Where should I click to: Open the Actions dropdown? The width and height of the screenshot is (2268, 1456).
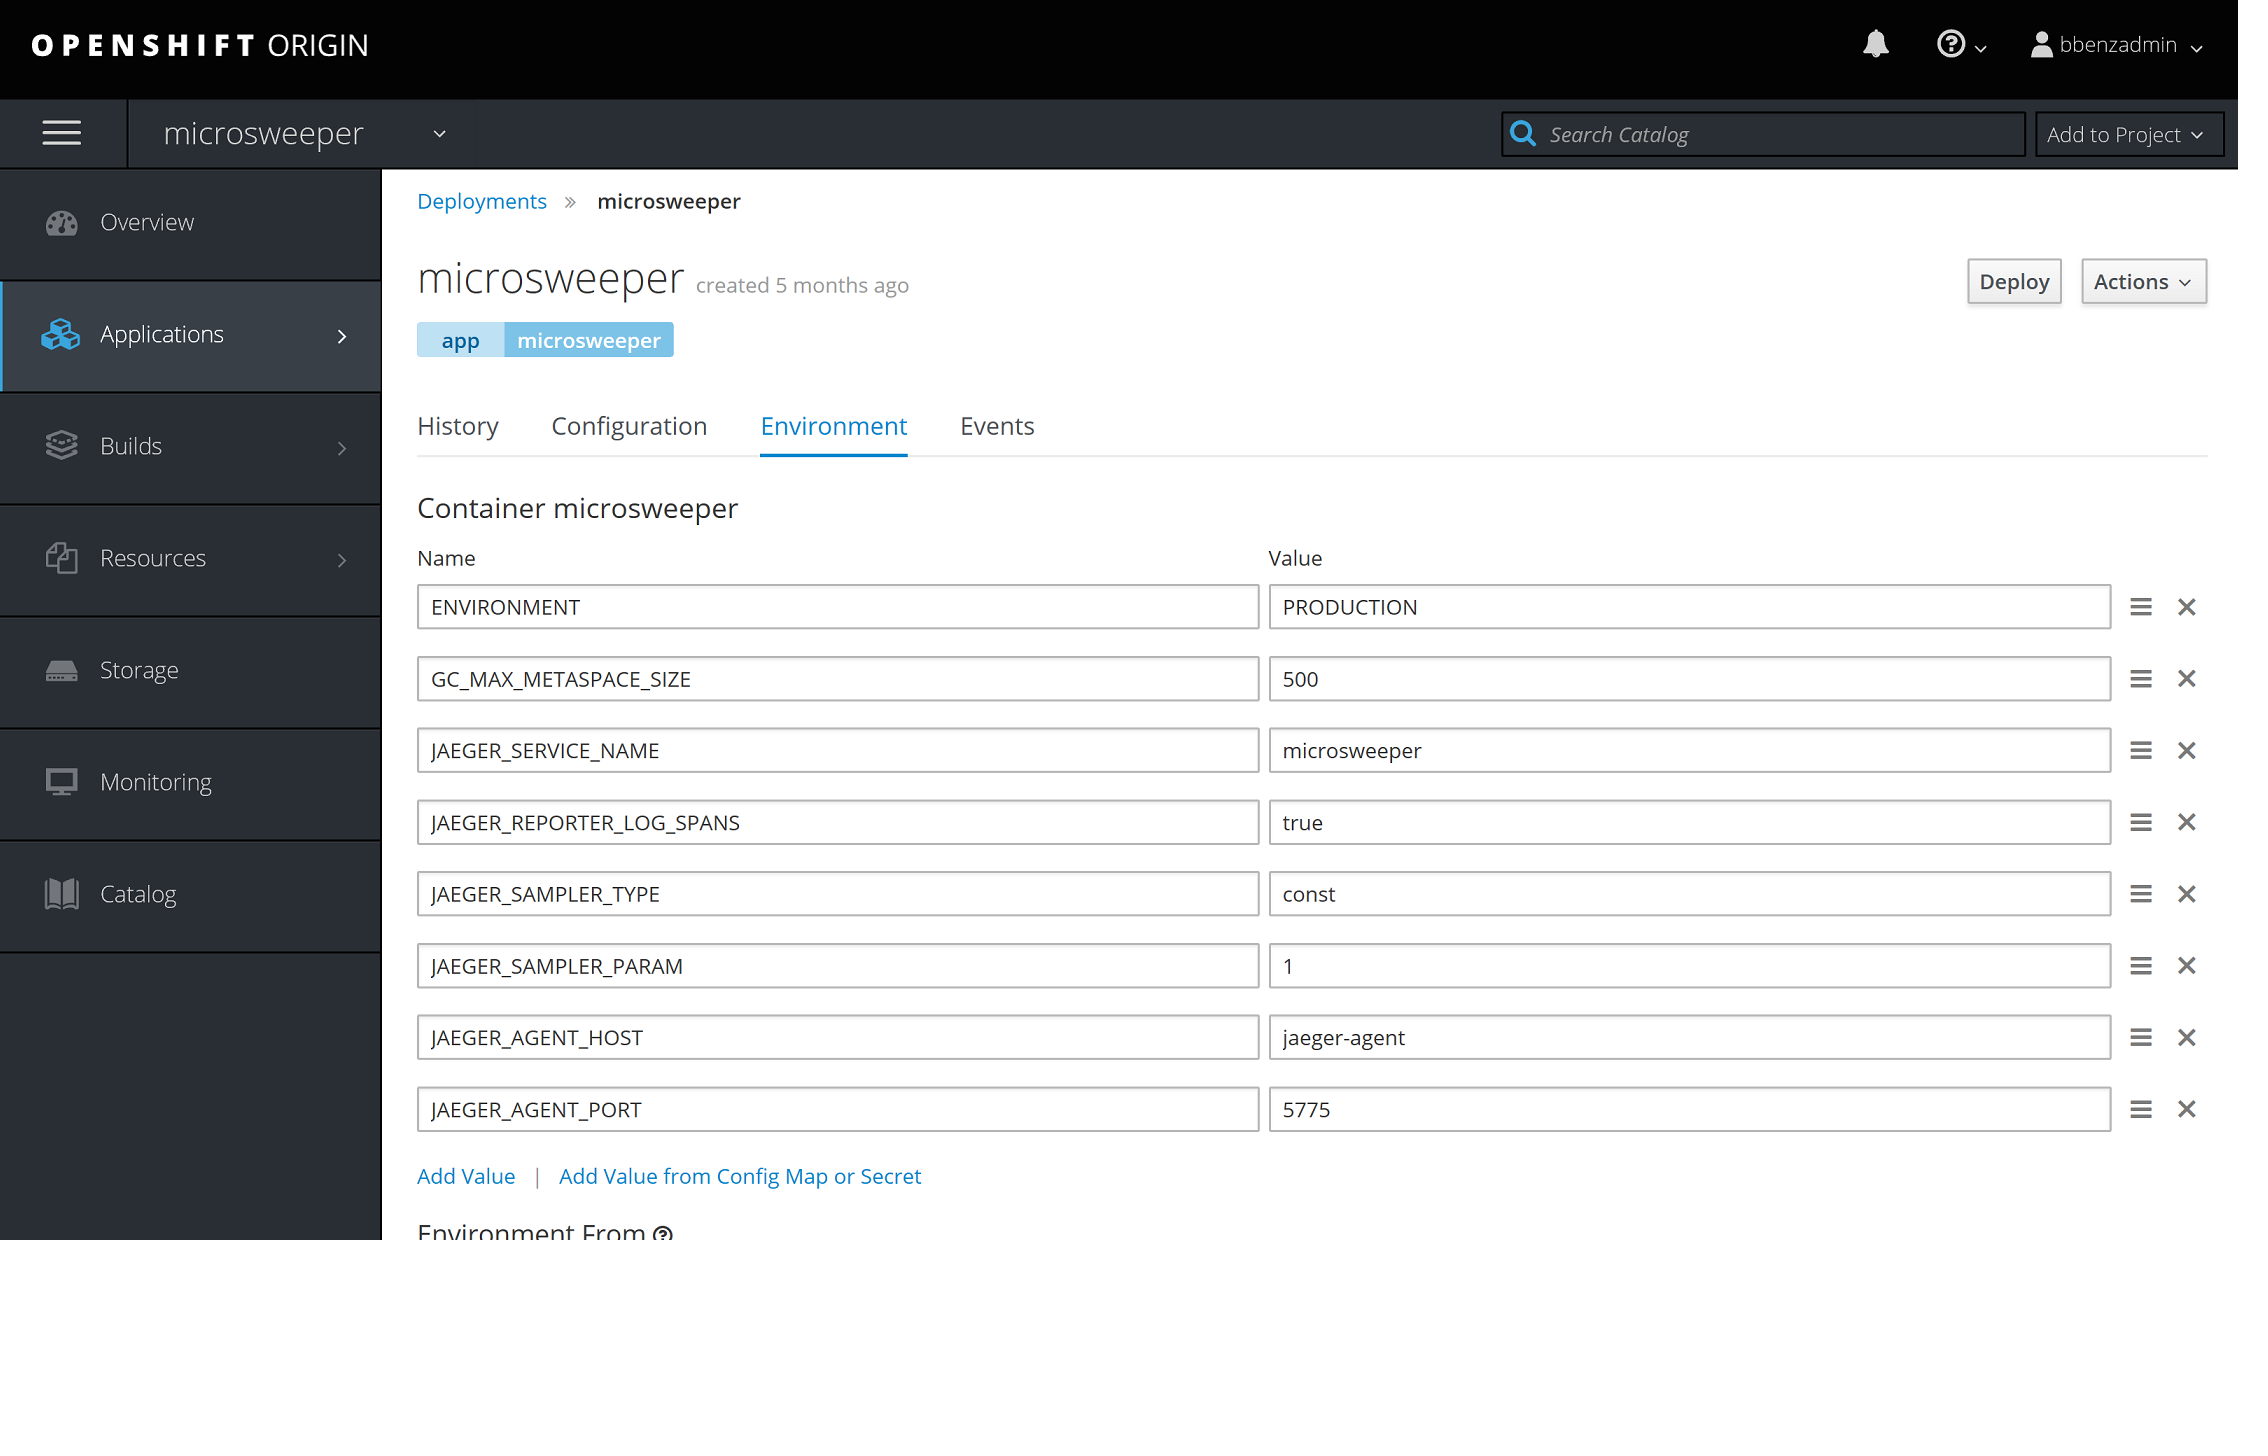pos(2142,282)
